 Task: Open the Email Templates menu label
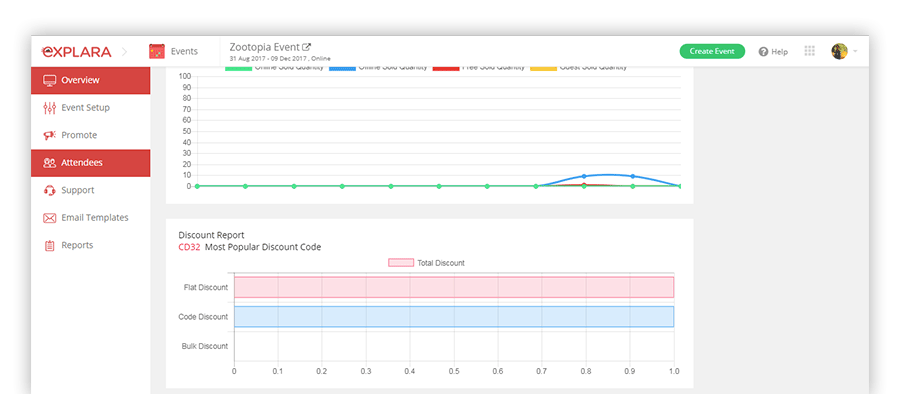(95, 218)
